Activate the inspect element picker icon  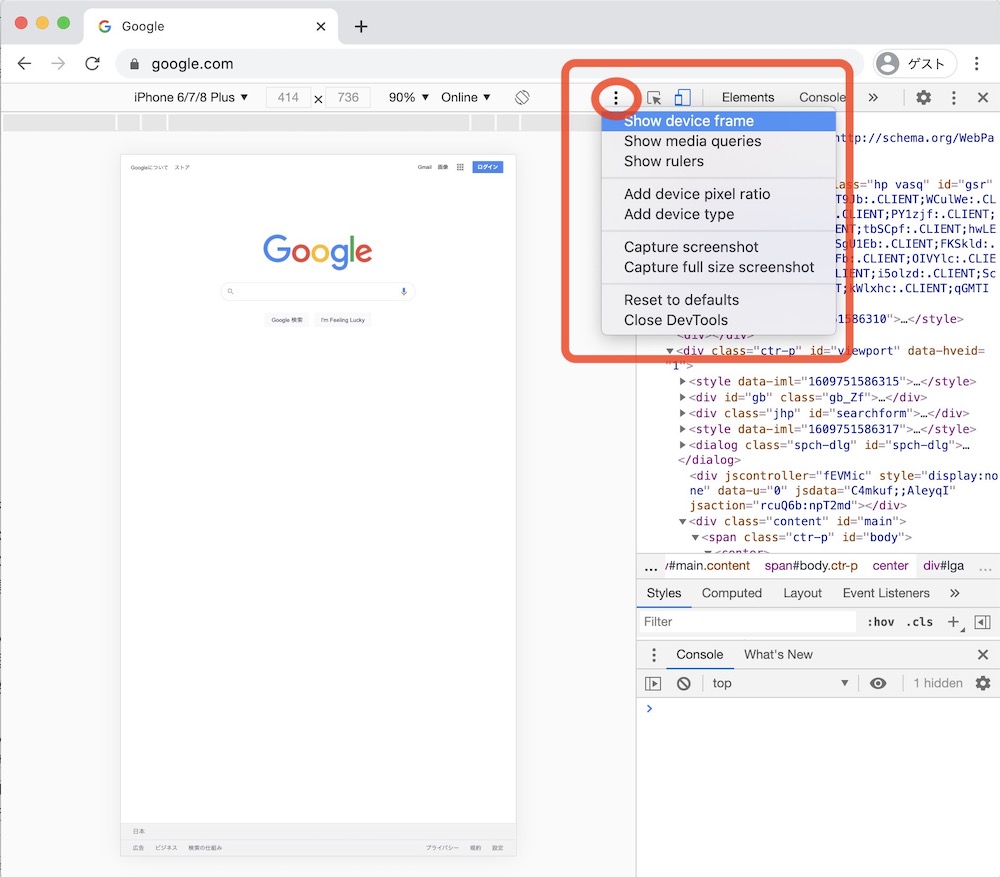click(654, 98)
